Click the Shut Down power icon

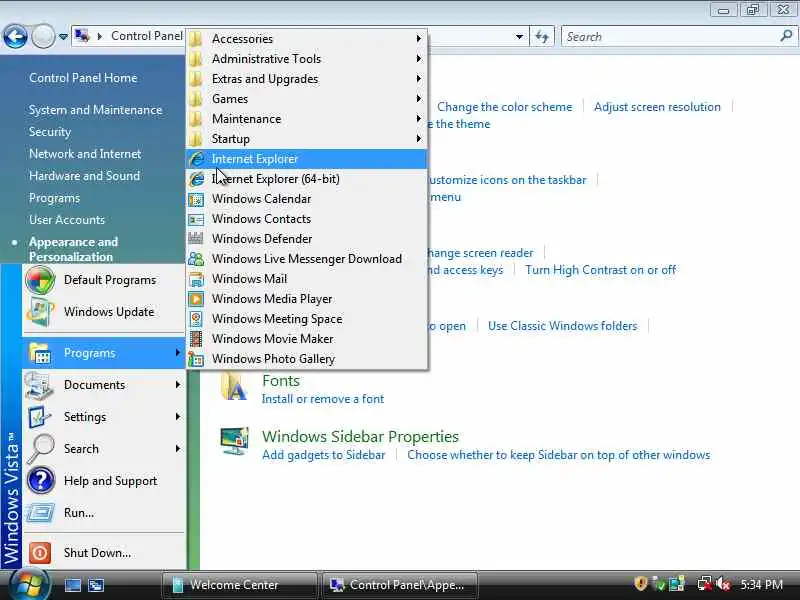[x=40, y=553]
